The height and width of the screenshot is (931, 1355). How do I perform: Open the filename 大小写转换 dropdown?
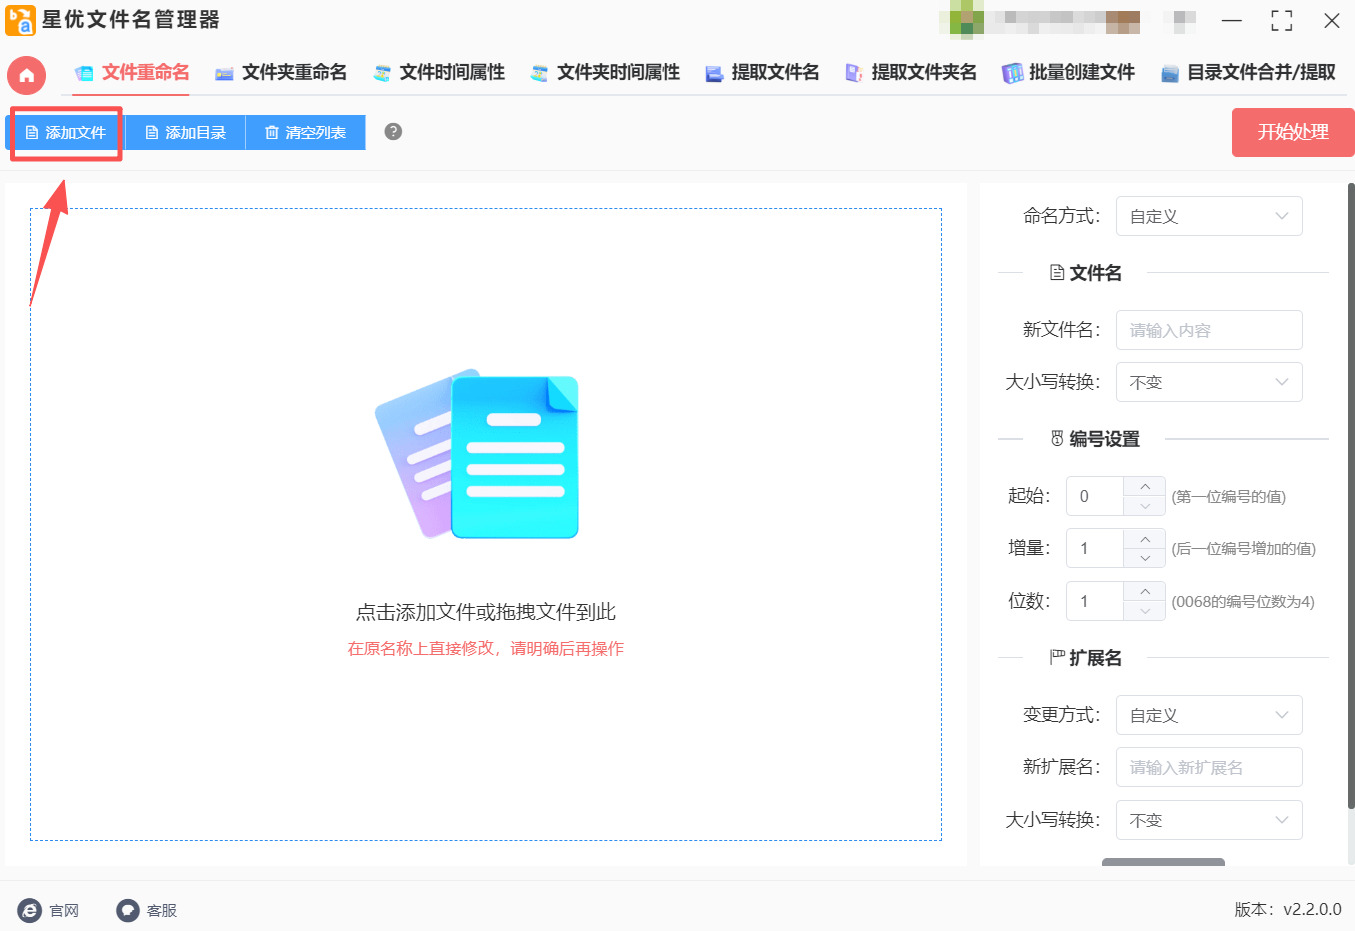[x=1208, y=382]
